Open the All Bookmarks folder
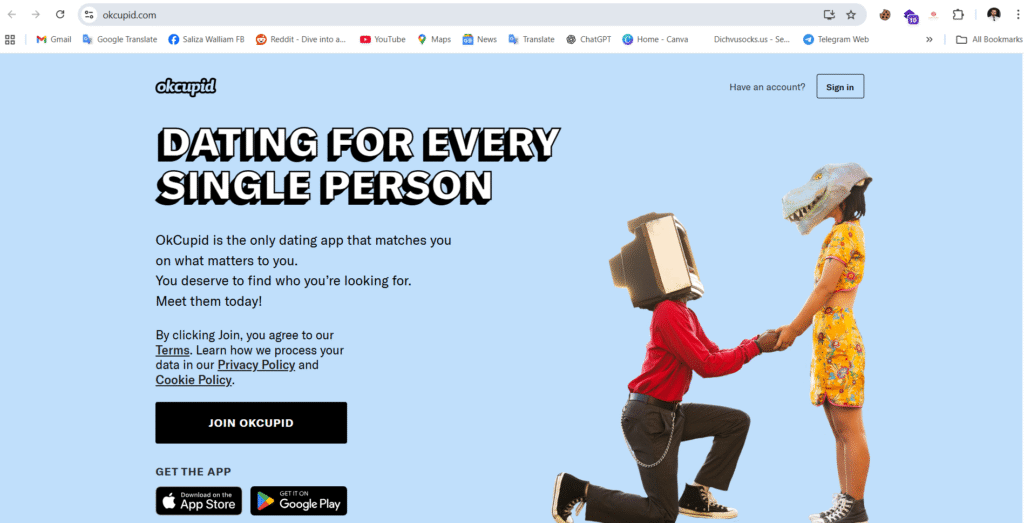 click(989, 39)
